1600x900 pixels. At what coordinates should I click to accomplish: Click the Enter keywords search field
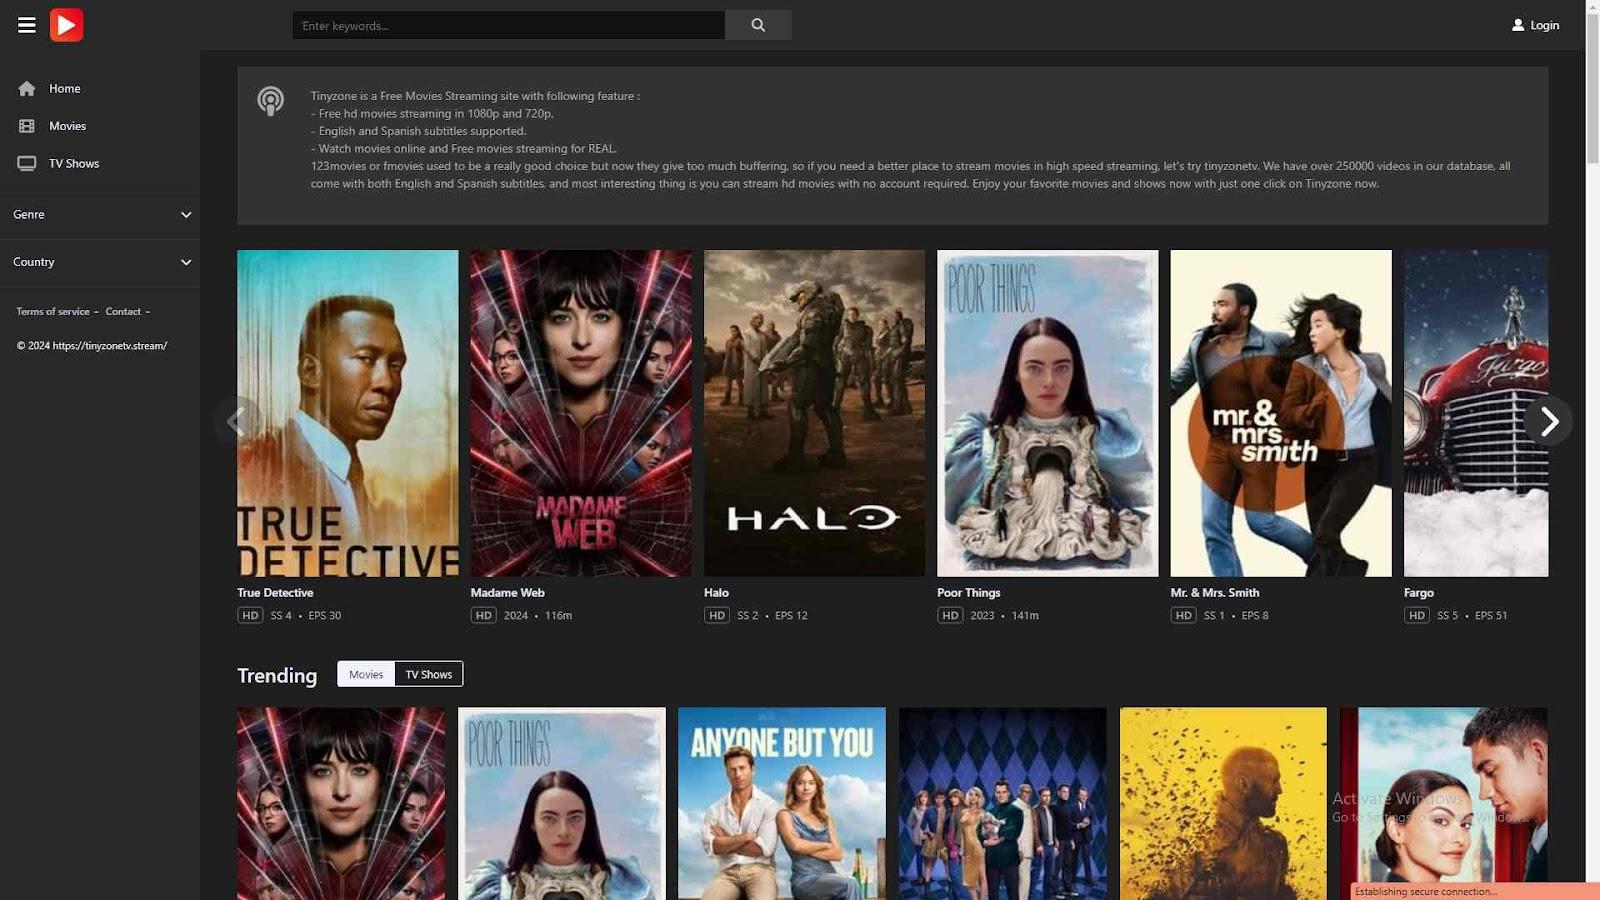[x=508, y=25]
